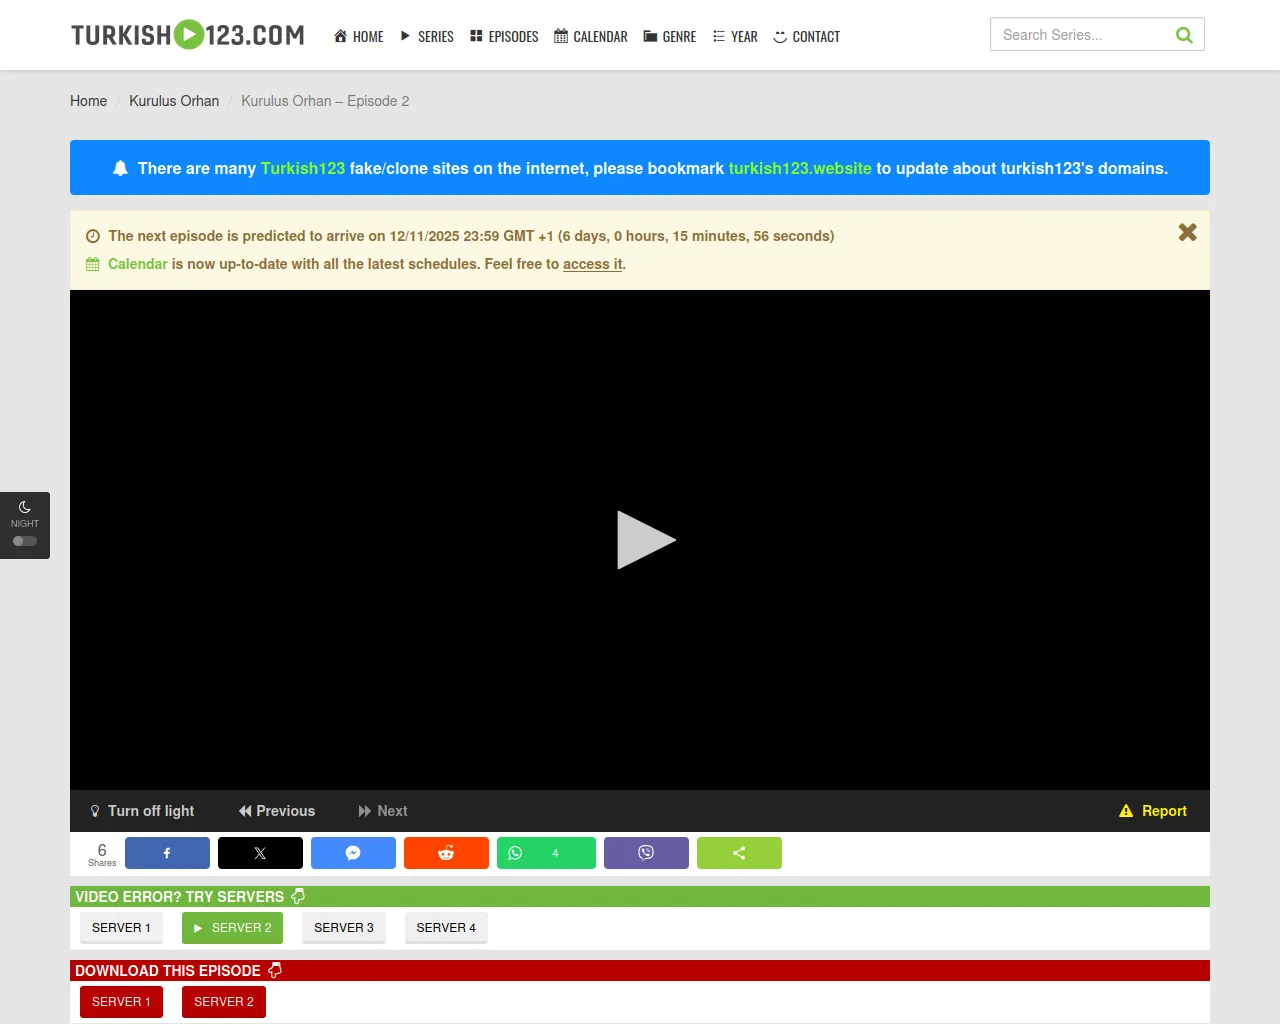1280x1024 pixels.
Task: Share episode via Messenger
Action: (x=353, y=853)
